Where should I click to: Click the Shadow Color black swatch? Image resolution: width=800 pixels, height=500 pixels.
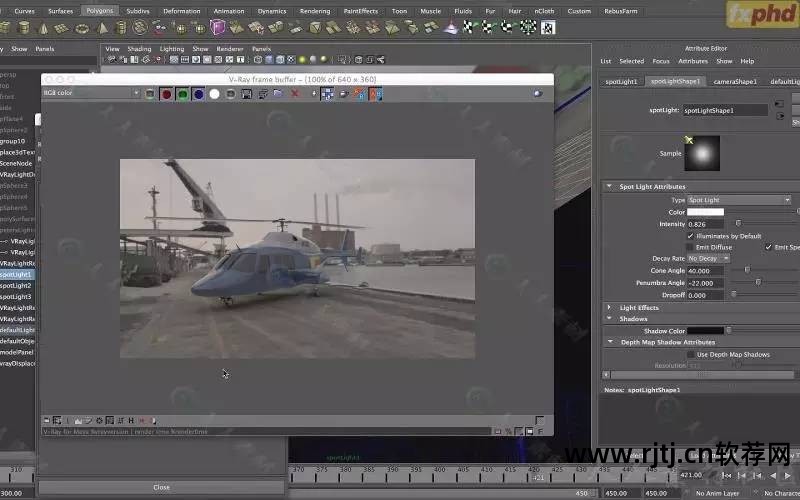coord(705,331)
